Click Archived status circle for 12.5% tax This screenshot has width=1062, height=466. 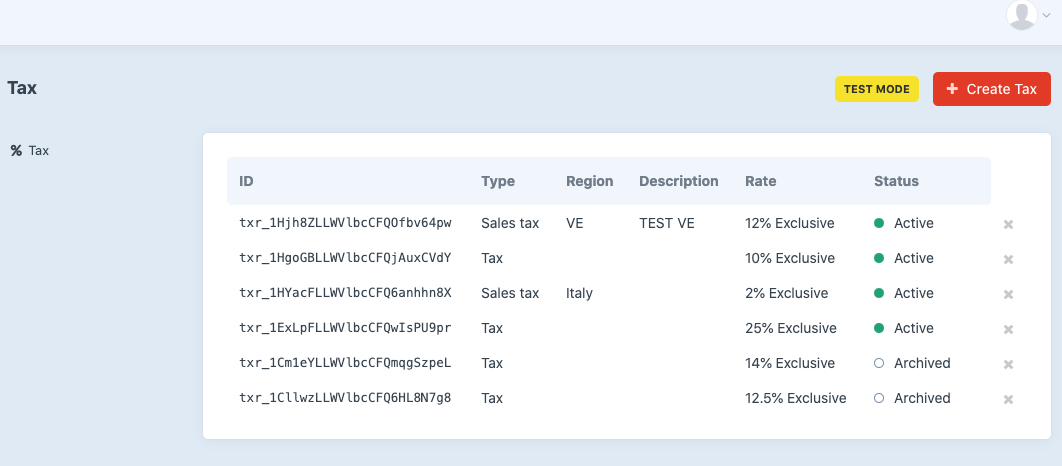pyautogui.click(x=879, y=398)
